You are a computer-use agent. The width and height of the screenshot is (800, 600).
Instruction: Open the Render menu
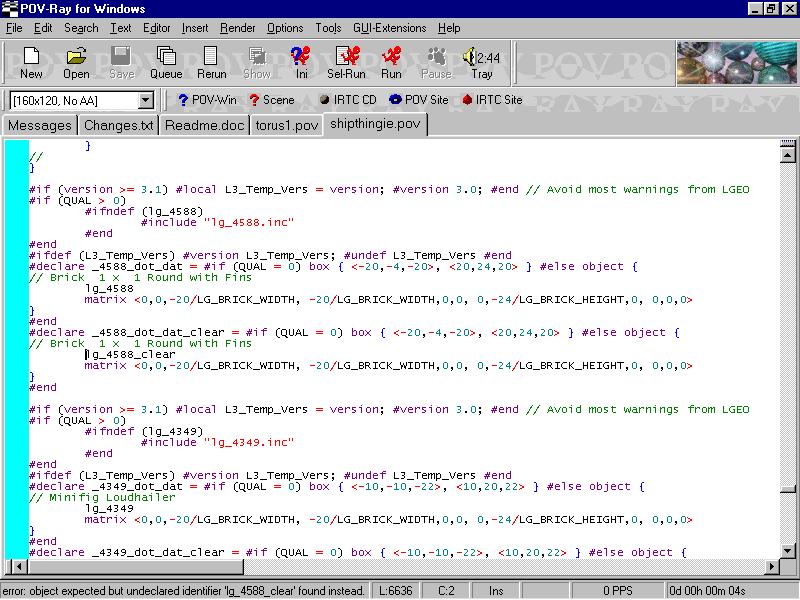(237, 28)
